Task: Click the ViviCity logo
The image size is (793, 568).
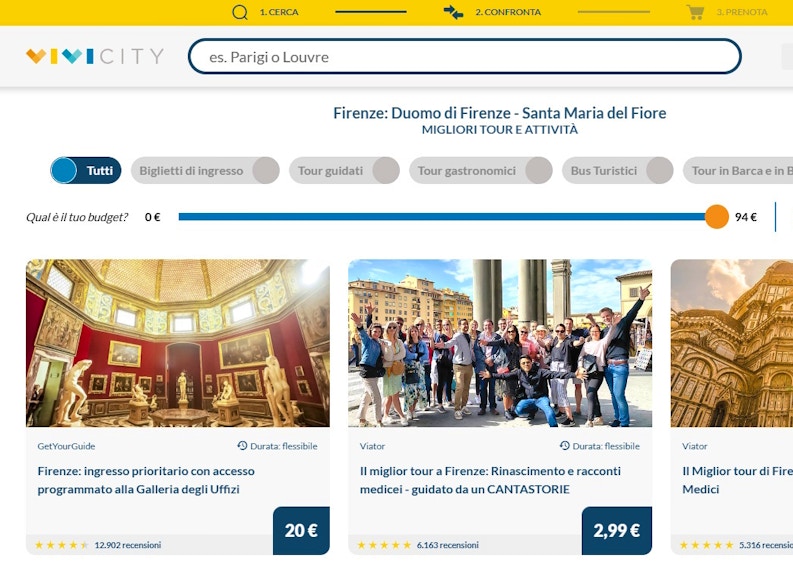Action: pos(95,56)
